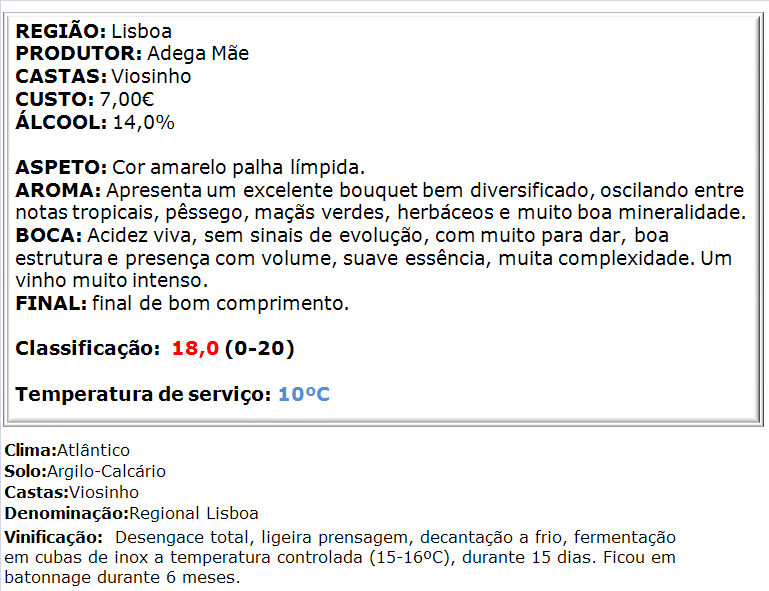Select the Lisboa region text
769x591 pixels.
(142, 31)
